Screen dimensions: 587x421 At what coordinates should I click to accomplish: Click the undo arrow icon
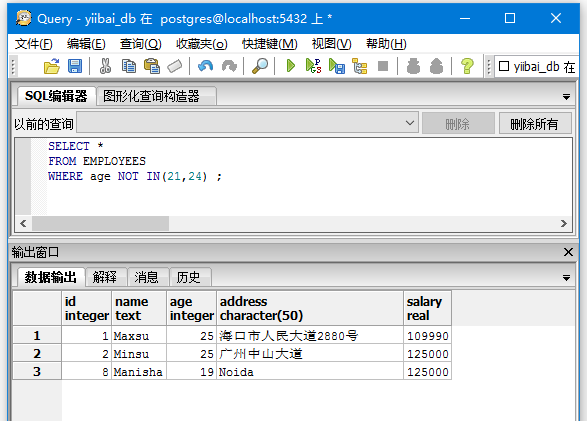206,67
